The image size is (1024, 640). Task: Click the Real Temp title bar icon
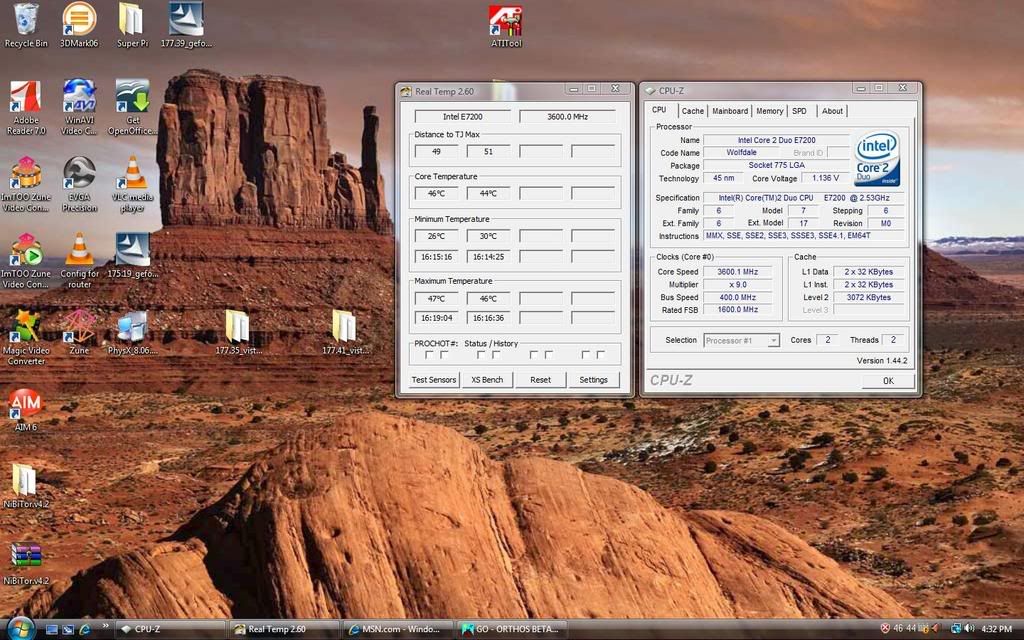[x=406, y=91]
